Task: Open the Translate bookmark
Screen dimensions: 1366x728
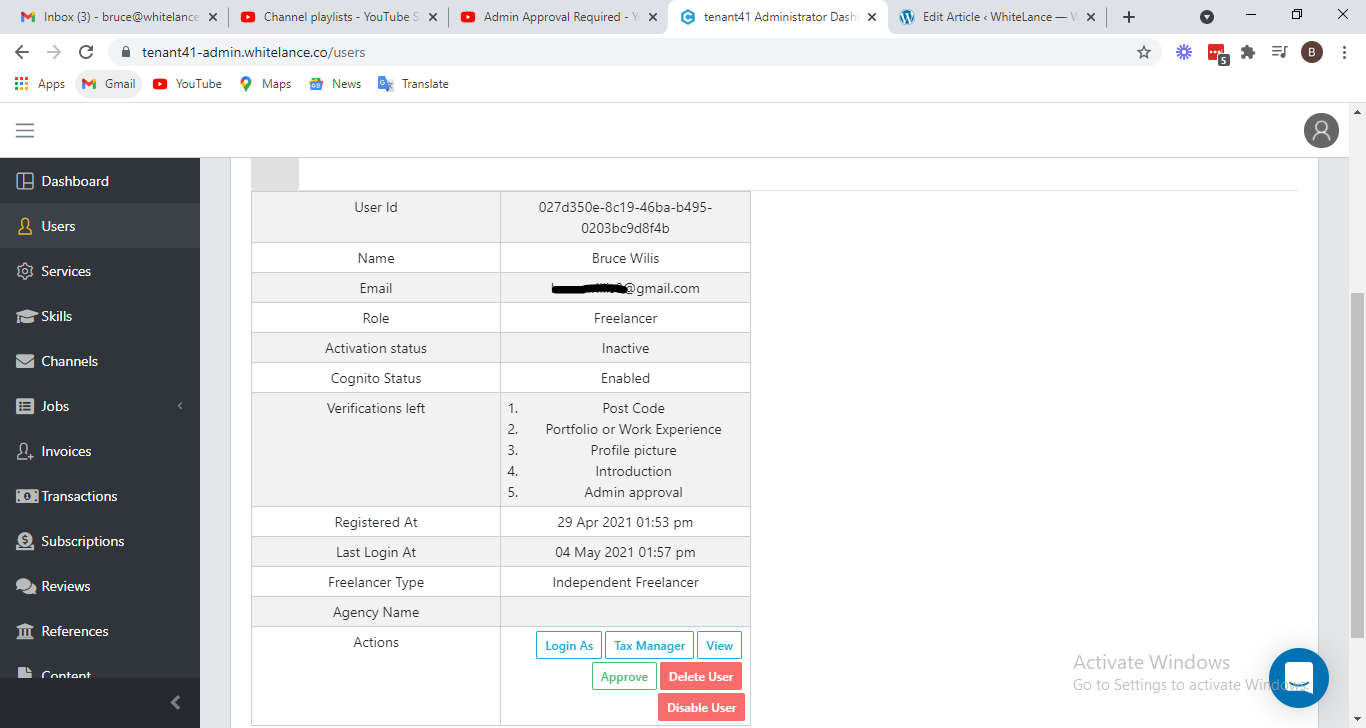Action: [413, 84]
